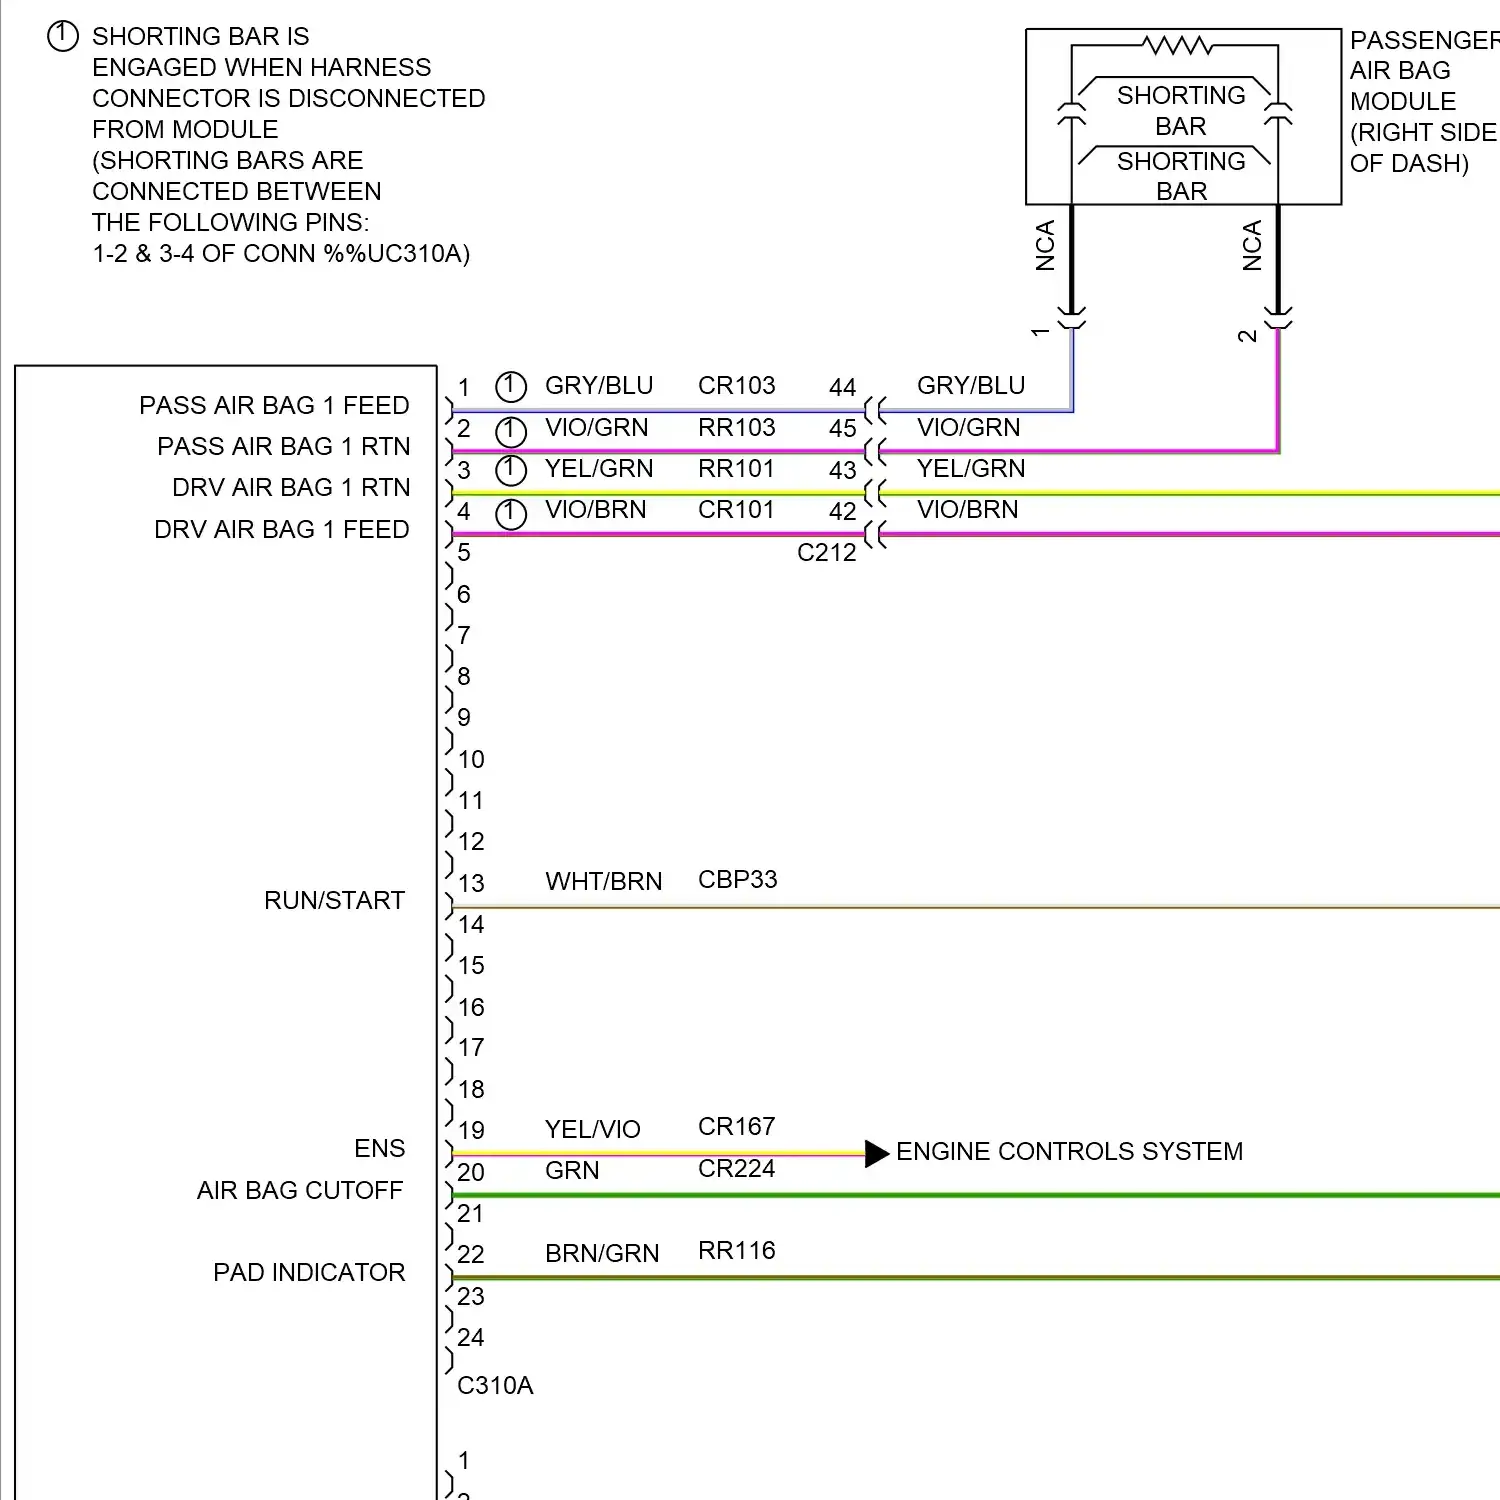Select the YEL/GRN label beside RR101
The width and height of the screenshot is (1500, 1500).
pos(599,468)
